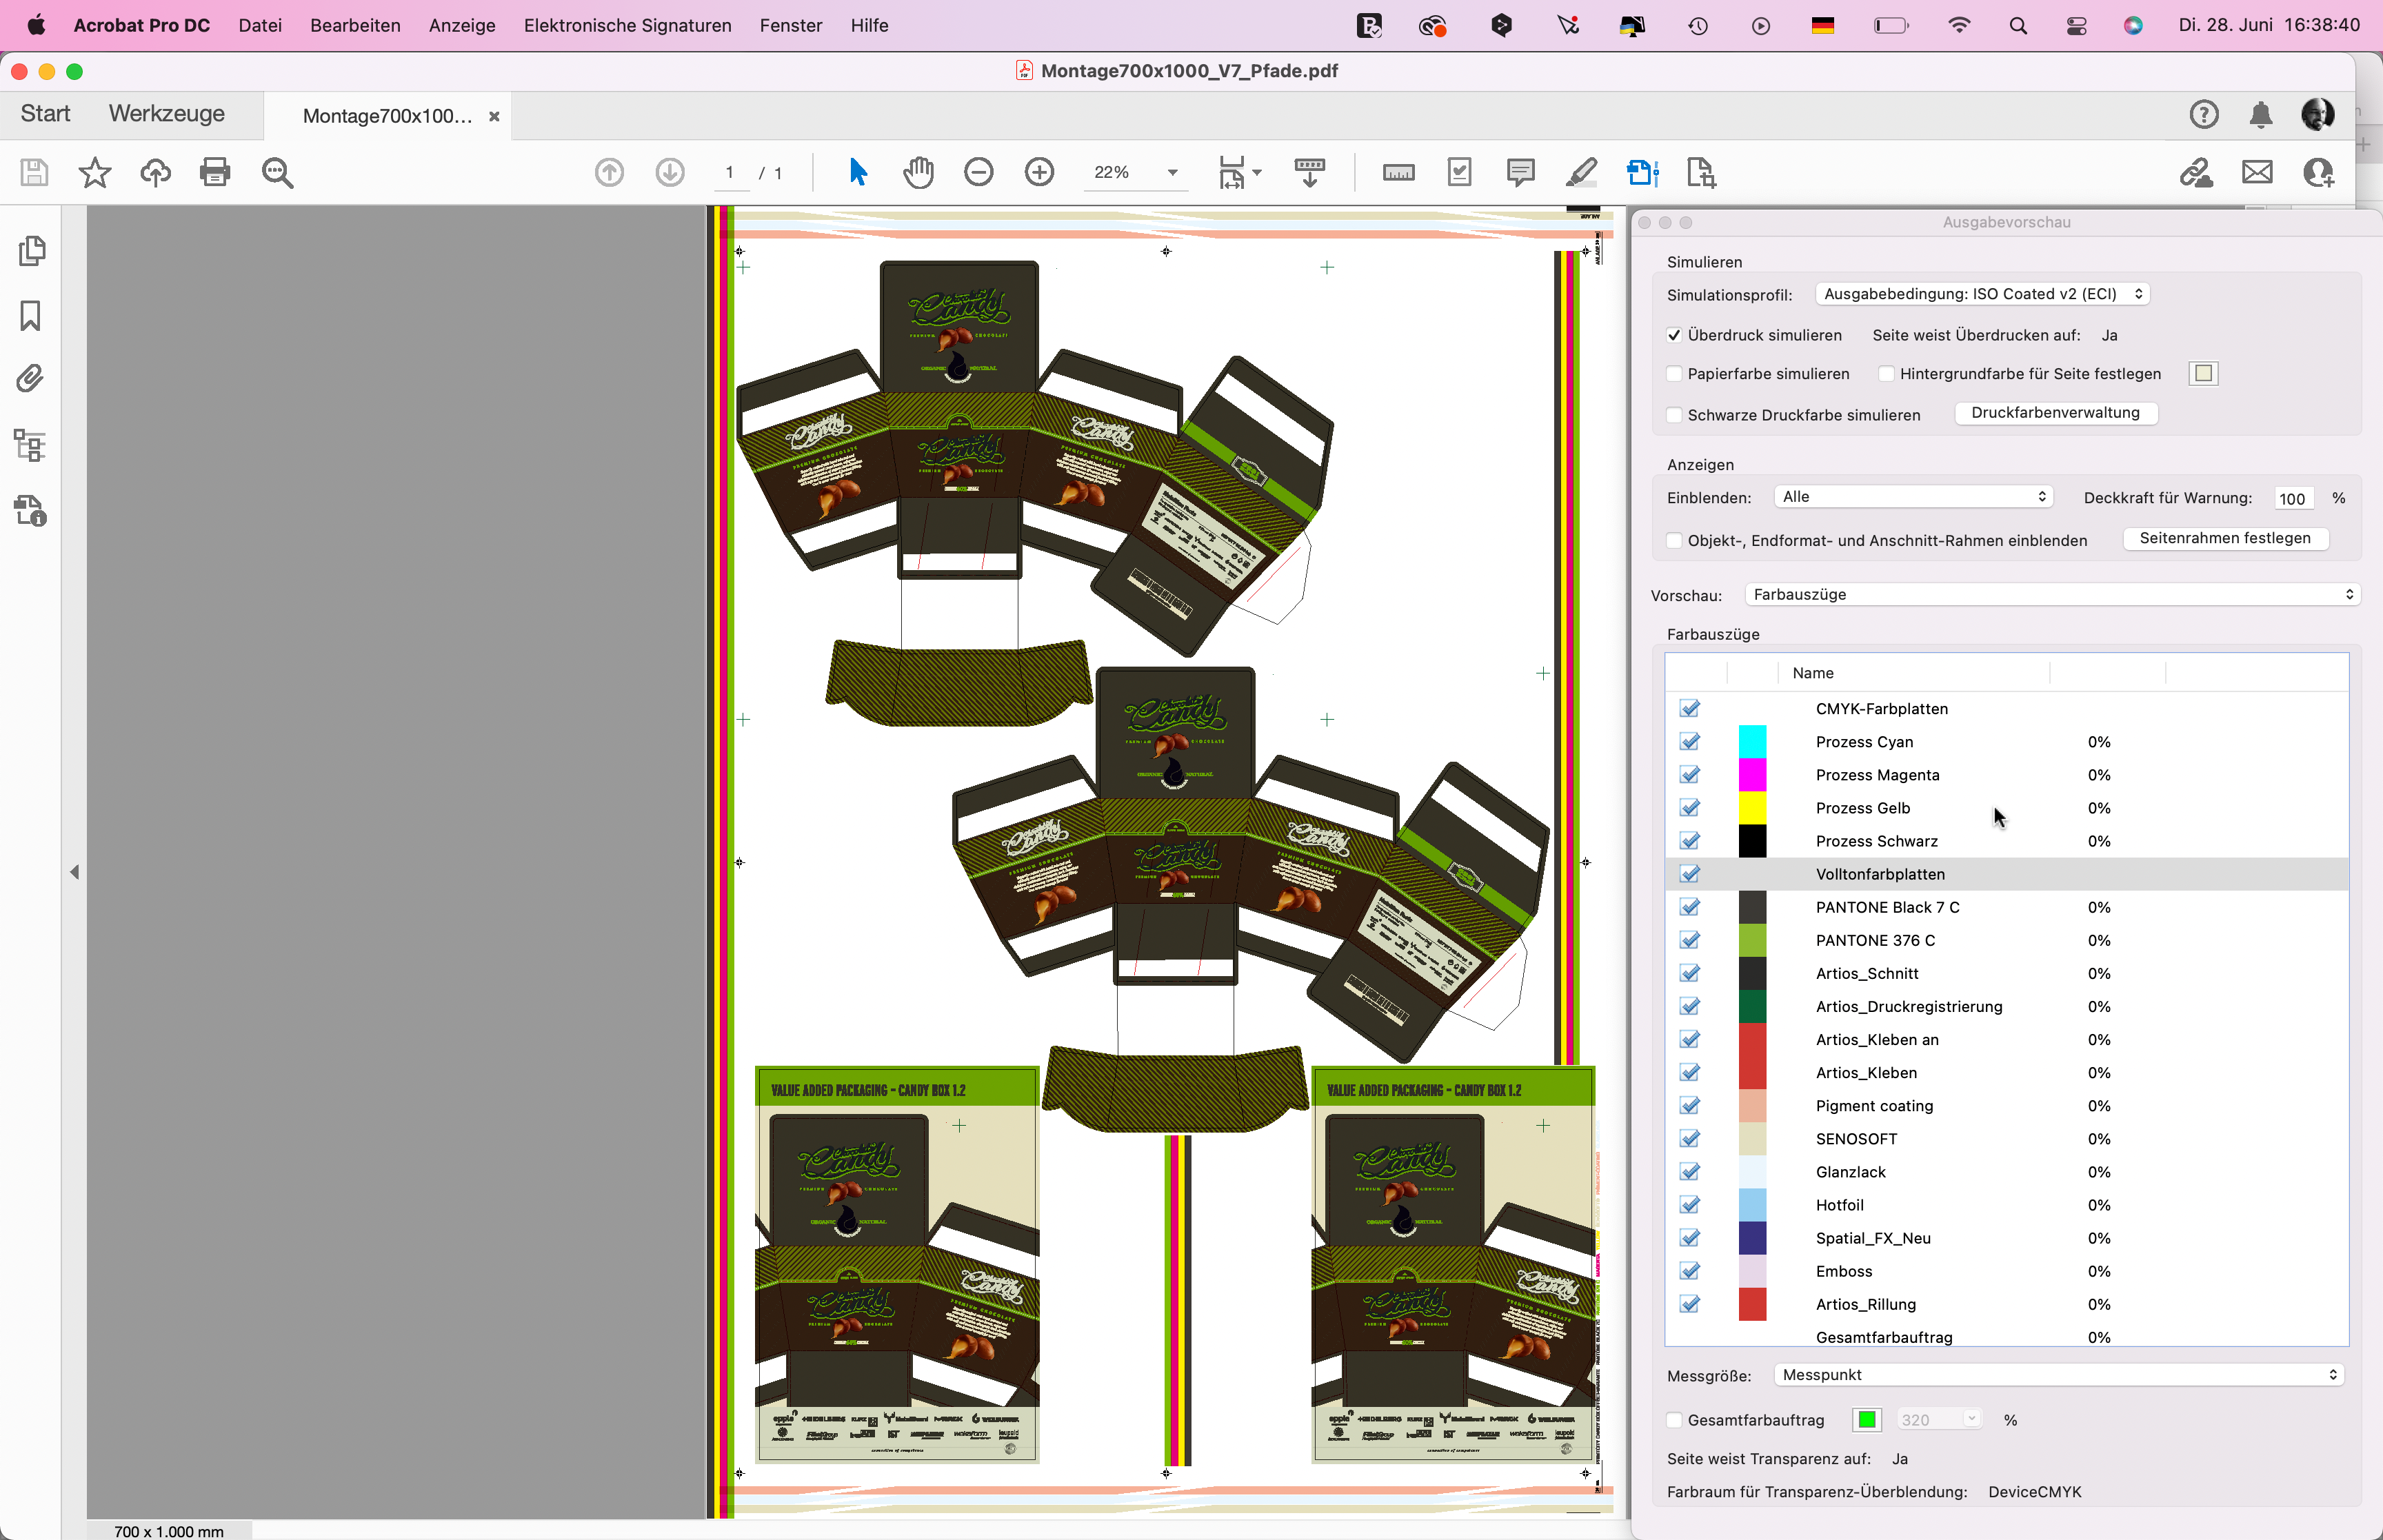Click the current page number field
The height and width of the screenshot is (1540, 2383).
731,172
